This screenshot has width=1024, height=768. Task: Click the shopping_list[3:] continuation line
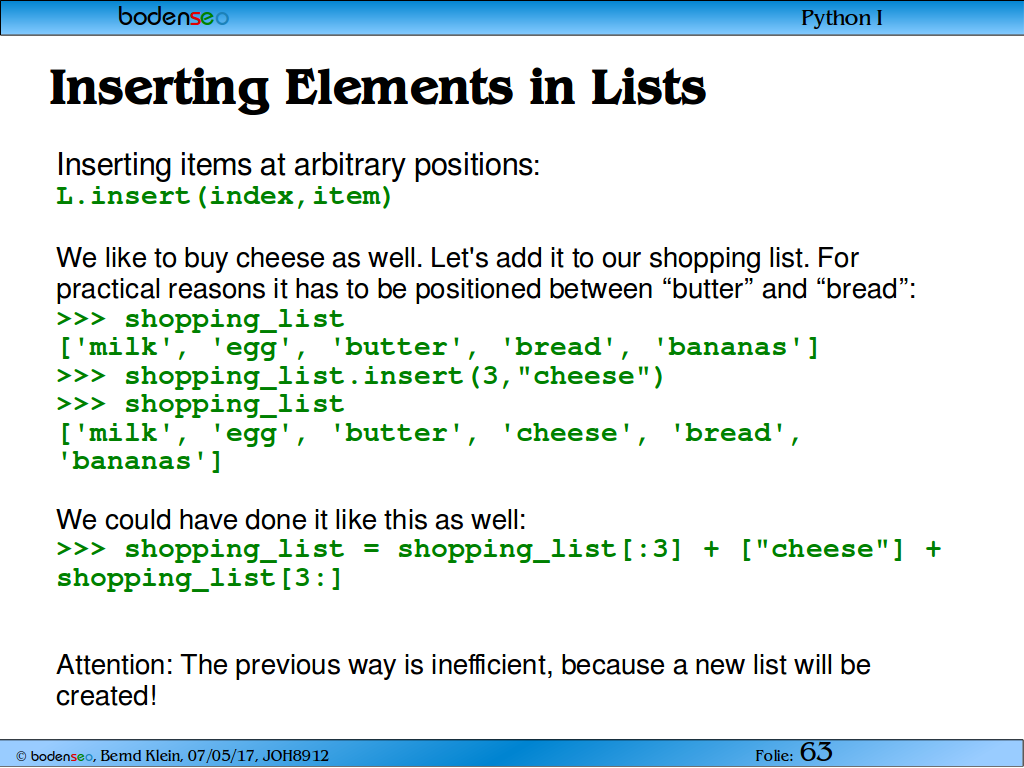pyautogui.click(x=199, y=578)
